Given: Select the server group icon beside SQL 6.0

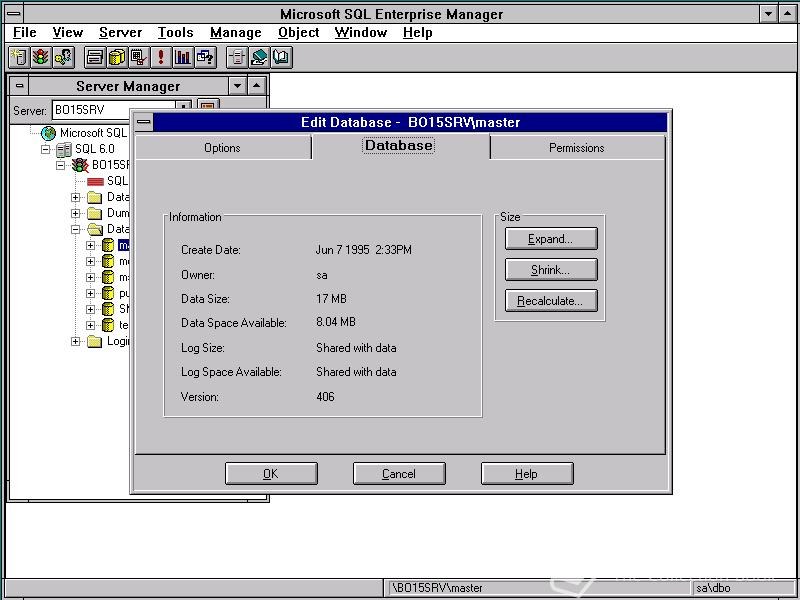Looking at the screenshot, I should (64, 149).
